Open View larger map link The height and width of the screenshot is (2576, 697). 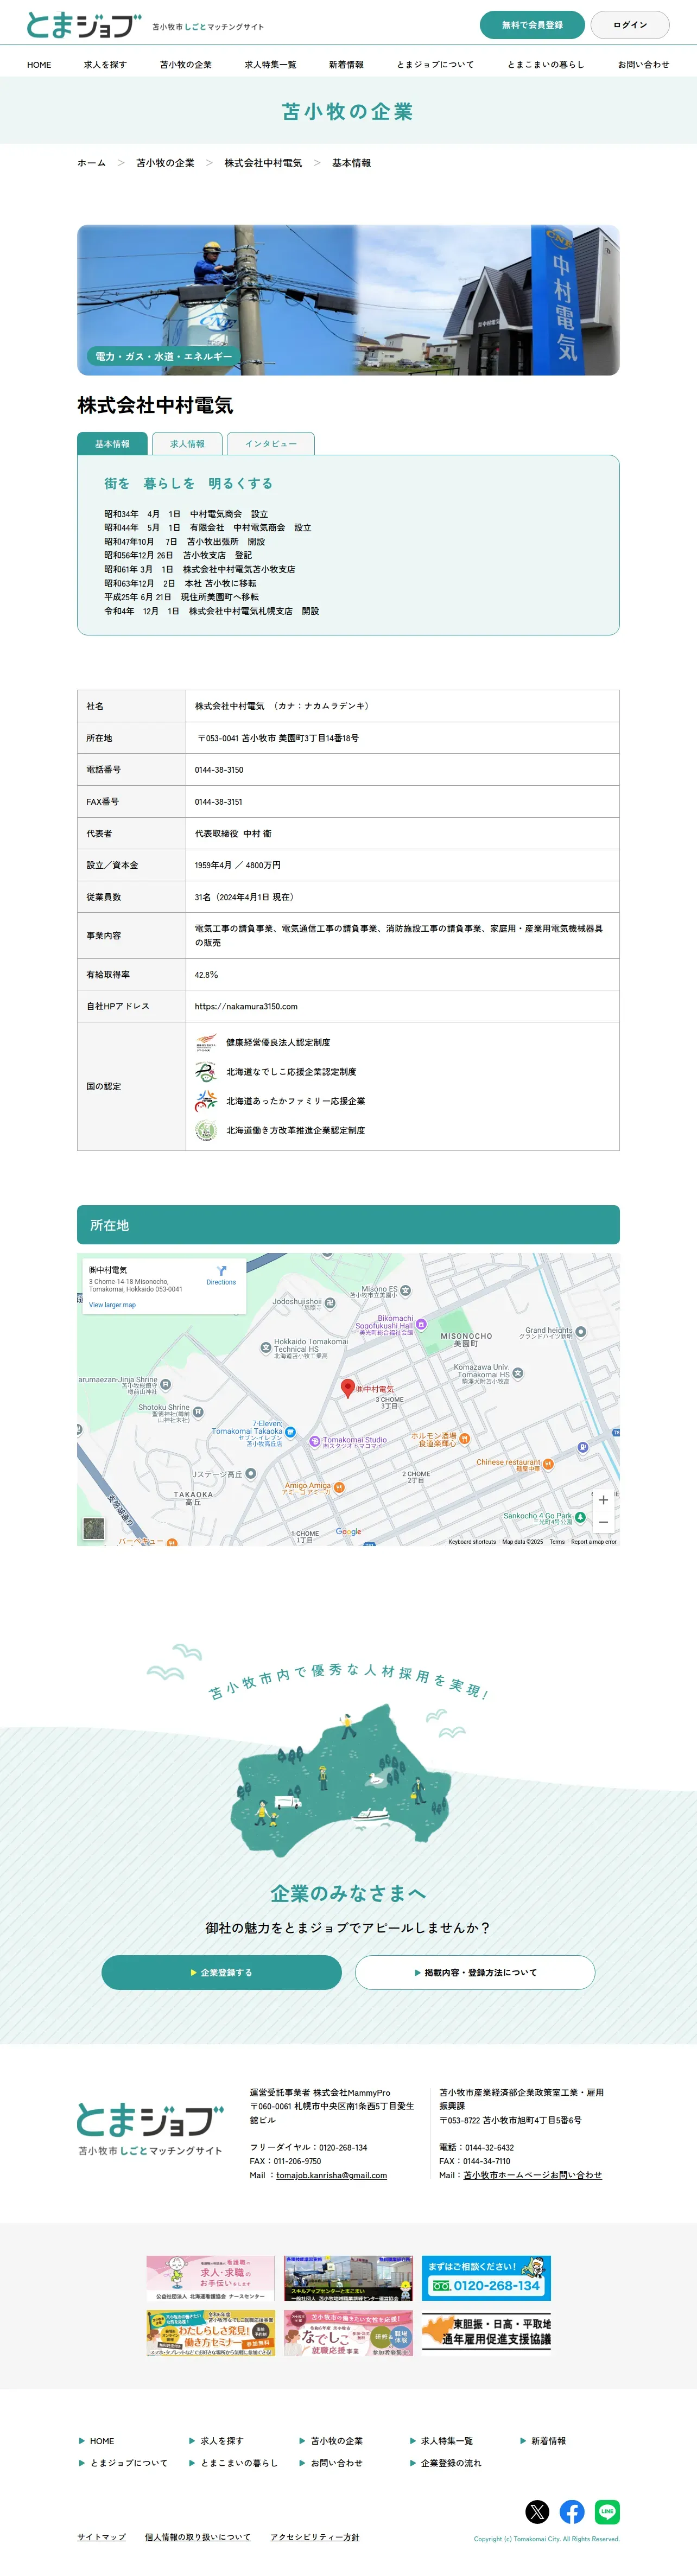pos(112,1305)
